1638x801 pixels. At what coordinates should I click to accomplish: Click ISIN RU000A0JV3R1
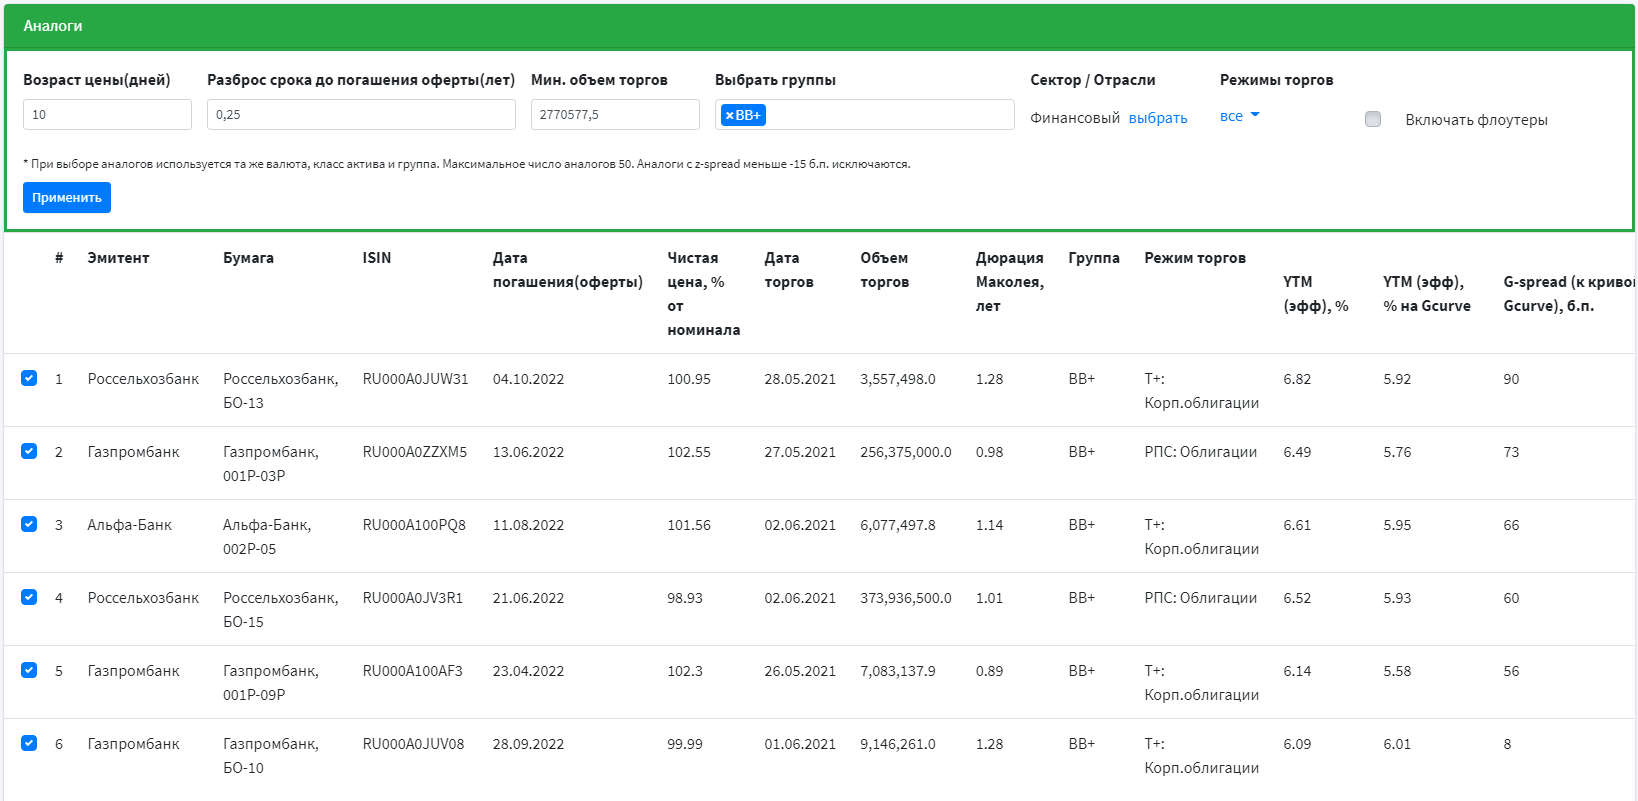pyautogui.click(x=413, y=598)
